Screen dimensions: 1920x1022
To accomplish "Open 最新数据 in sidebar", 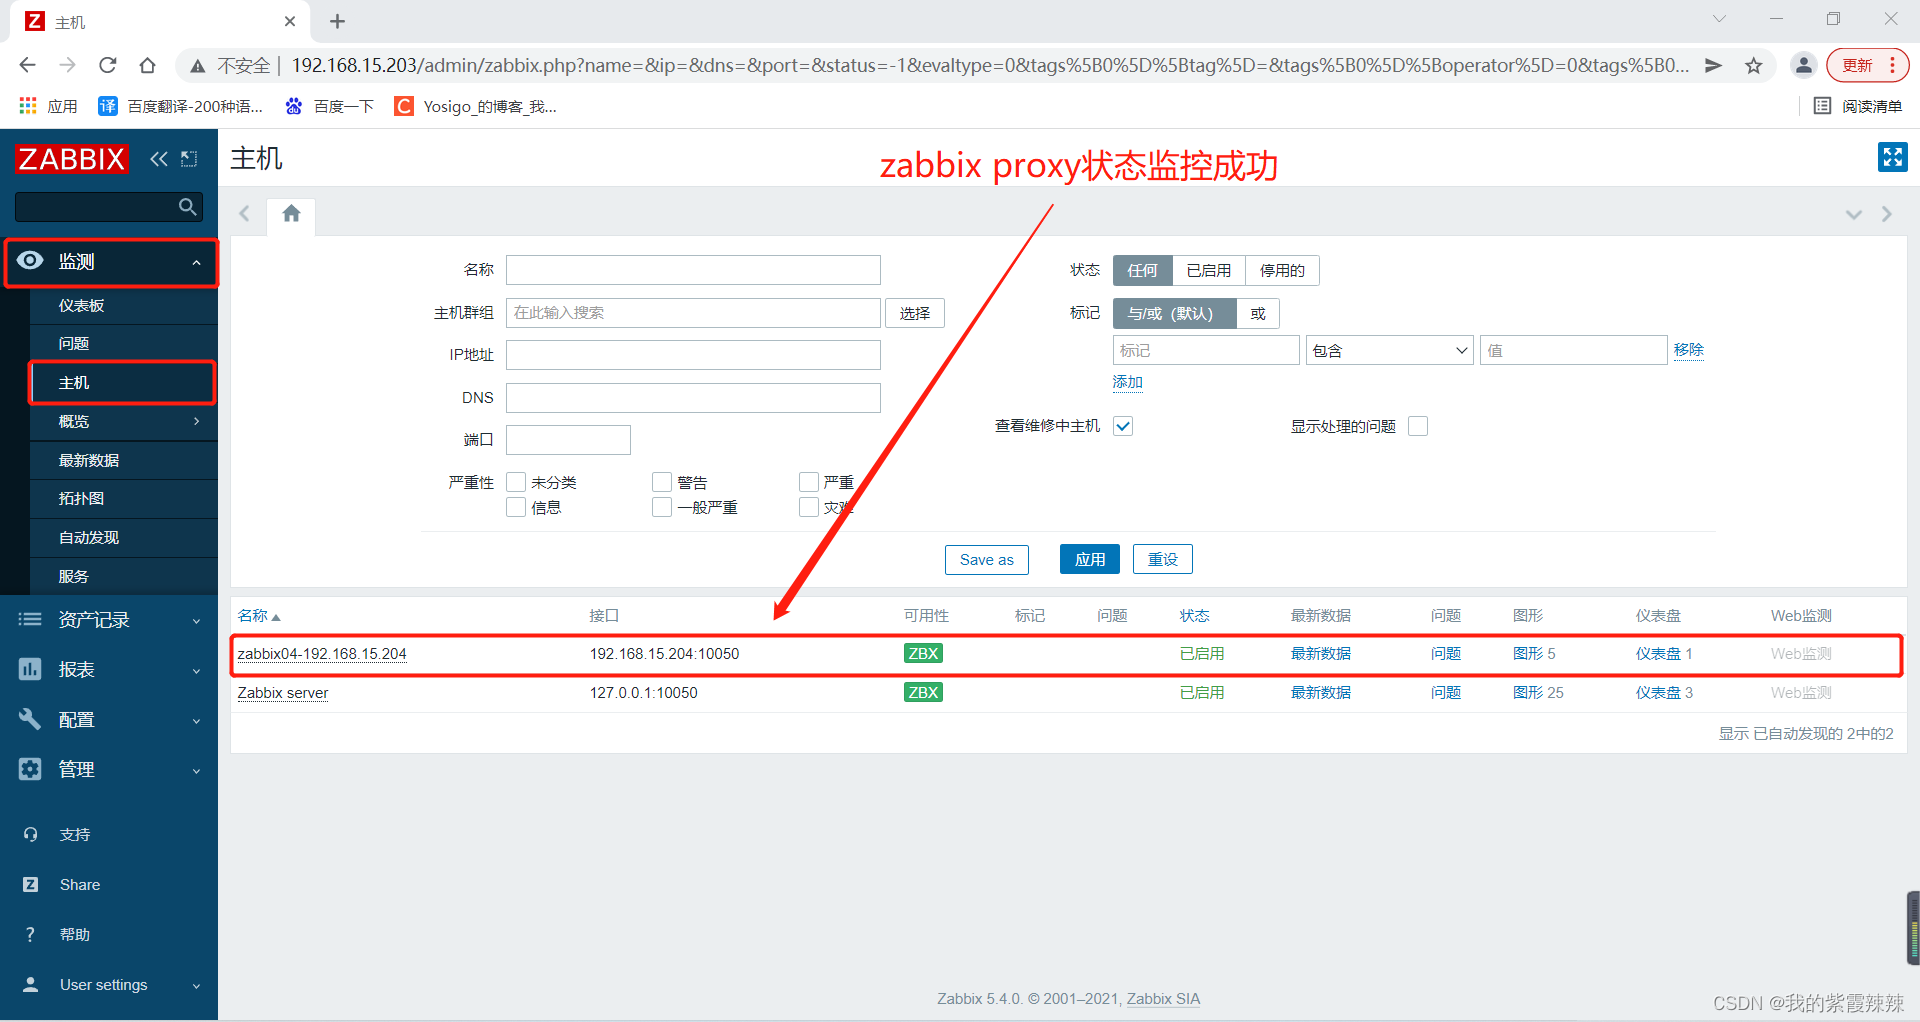I will [123, 460].
